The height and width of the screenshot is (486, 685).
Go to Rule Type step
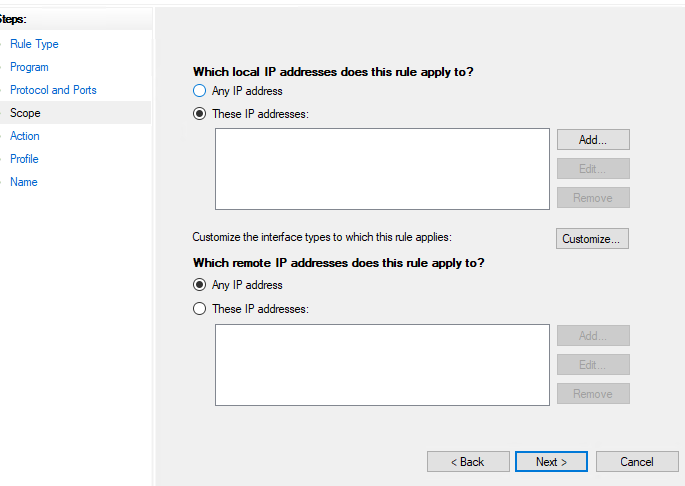(34, 44)
